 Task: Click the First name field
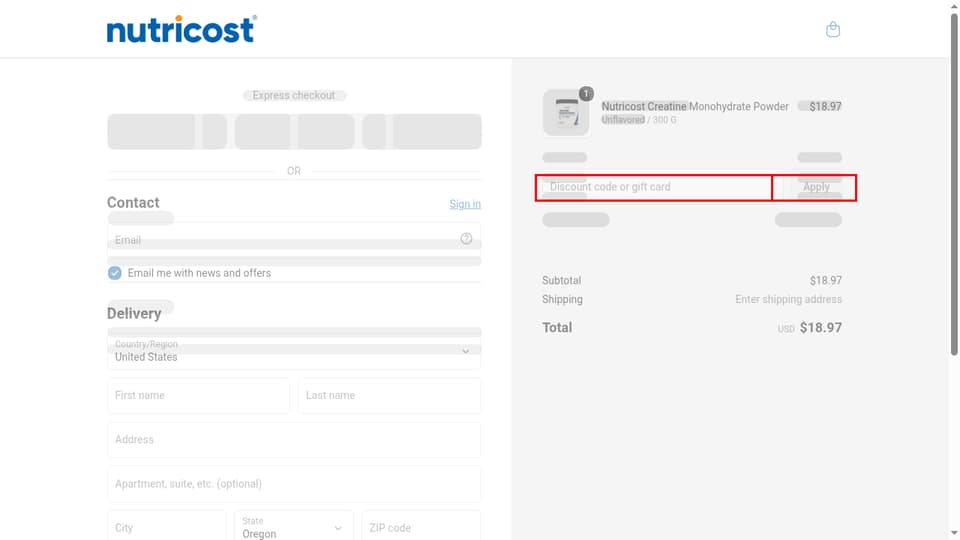[198, 396]
